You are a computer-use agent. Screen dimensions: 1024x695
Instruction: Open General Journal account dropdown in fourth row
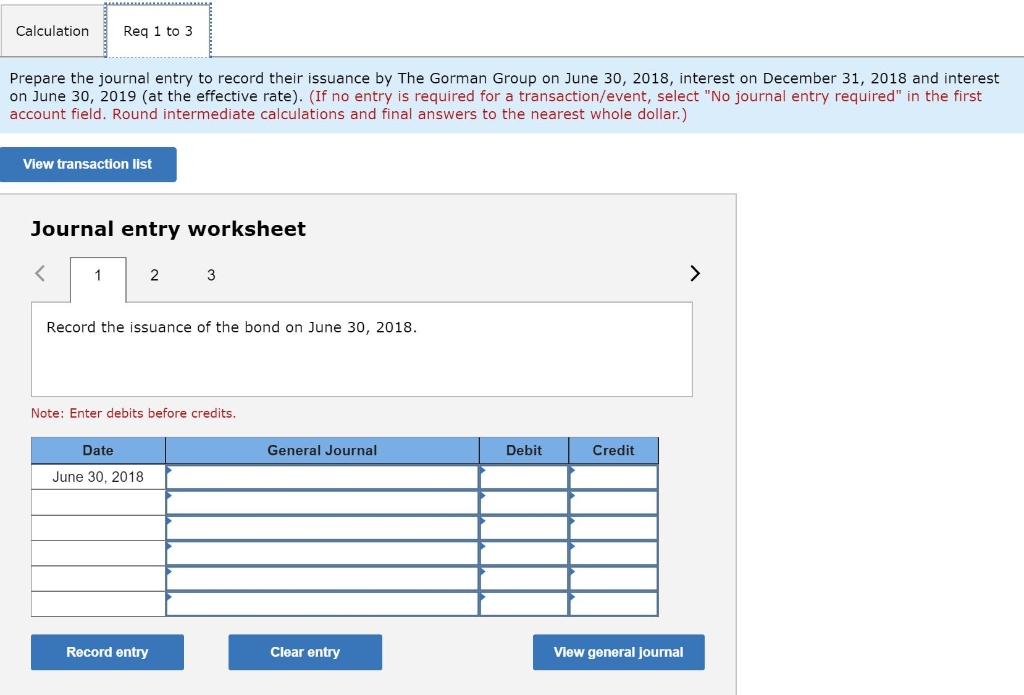(x=322, y=553)
